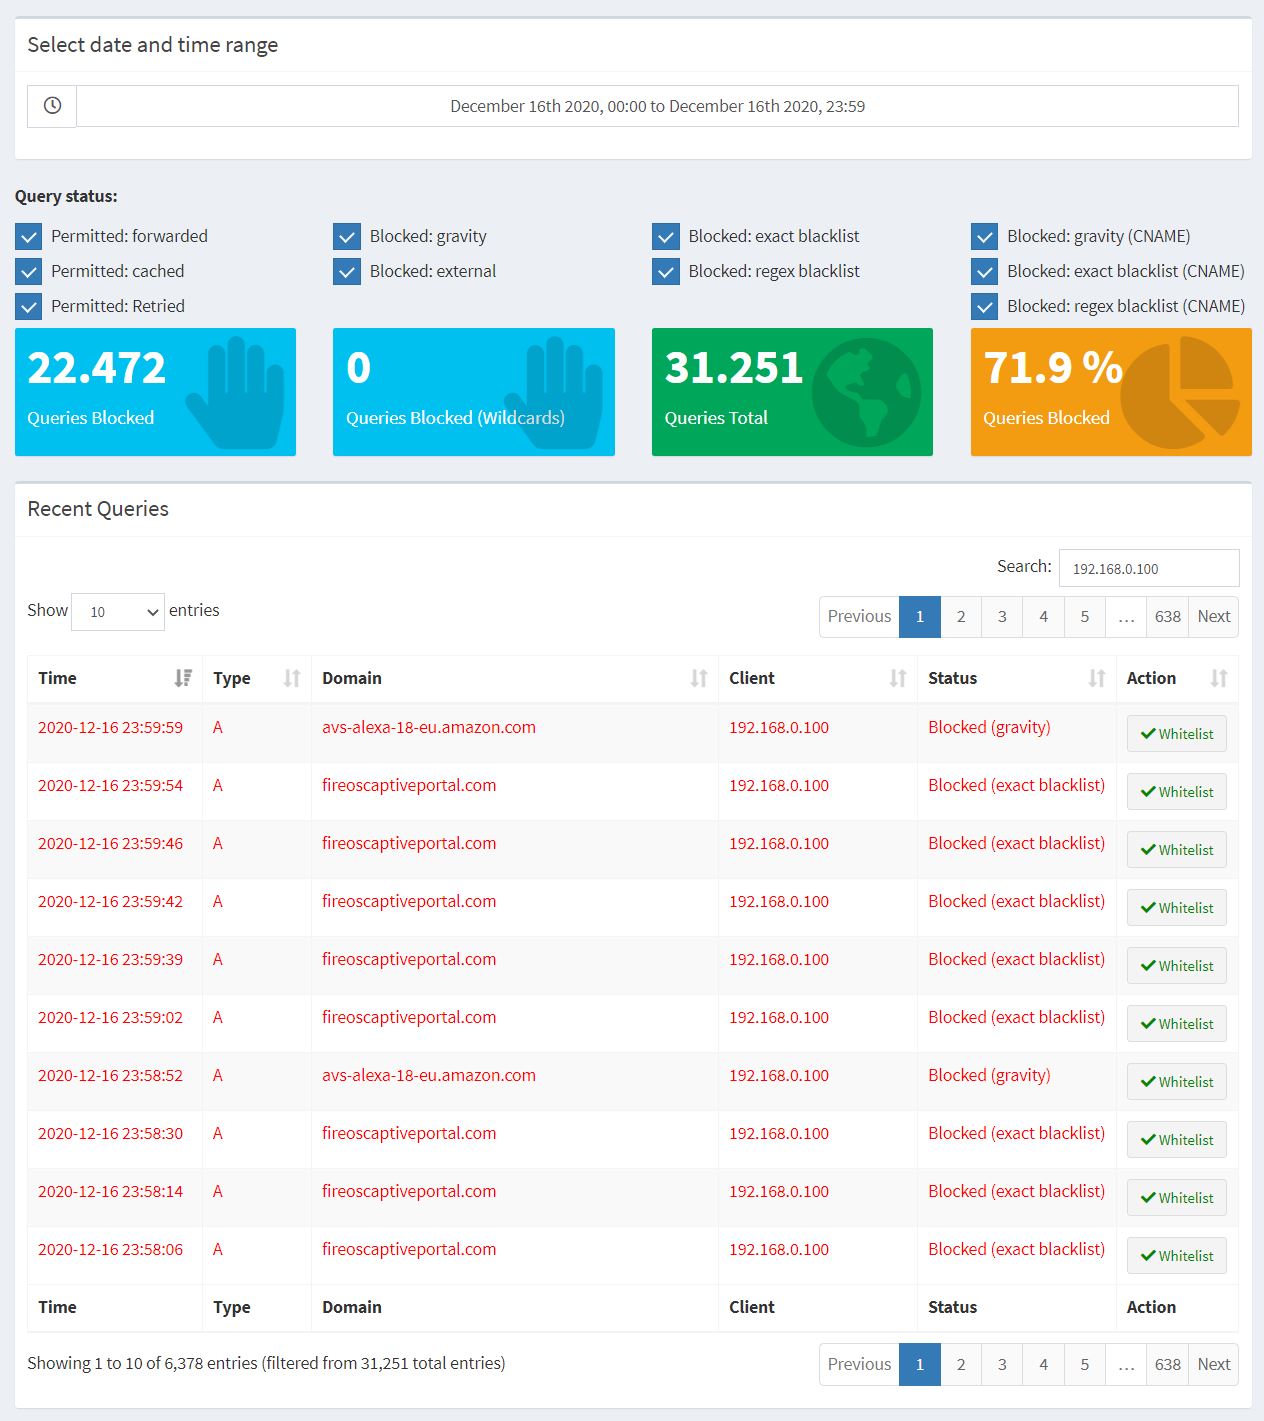This screenshot has width=1264, height=1421.
Task: Jump to page 638 in bottom pagination
Action: click(x=1167, y=1365)
